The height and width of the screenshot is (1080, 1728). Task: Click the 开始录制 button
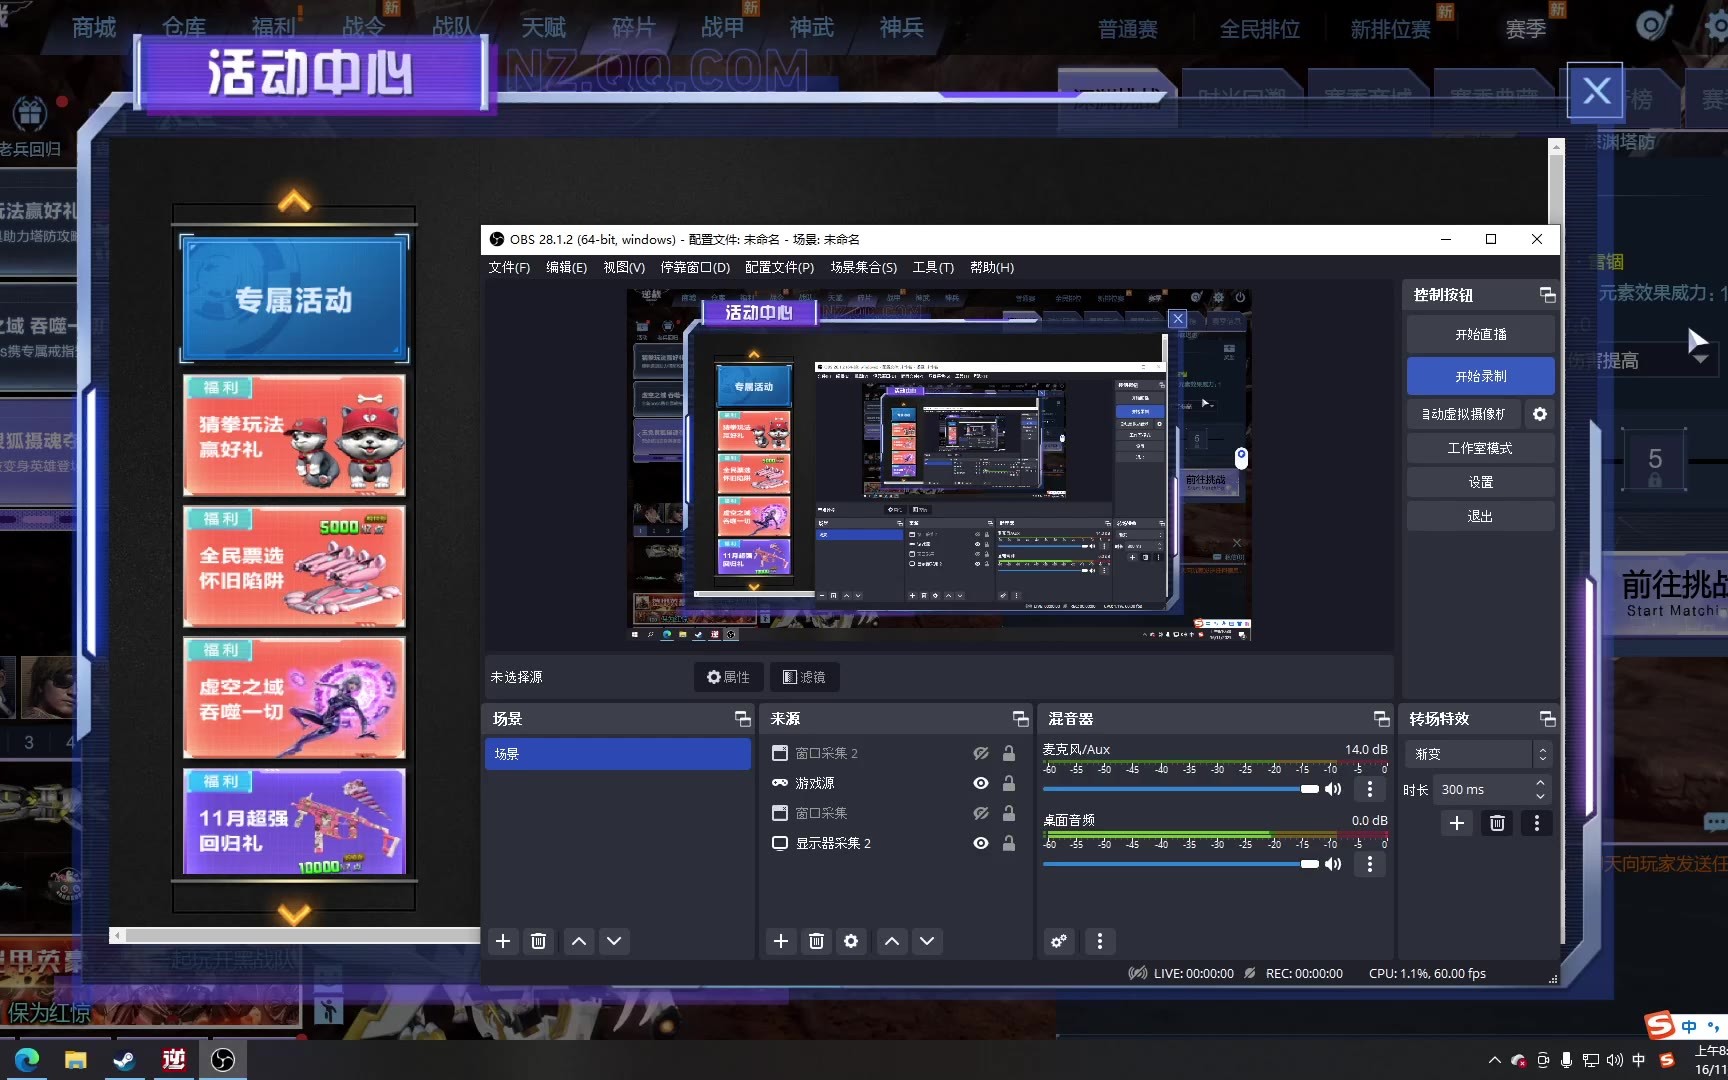click(x=1480, y=376)
